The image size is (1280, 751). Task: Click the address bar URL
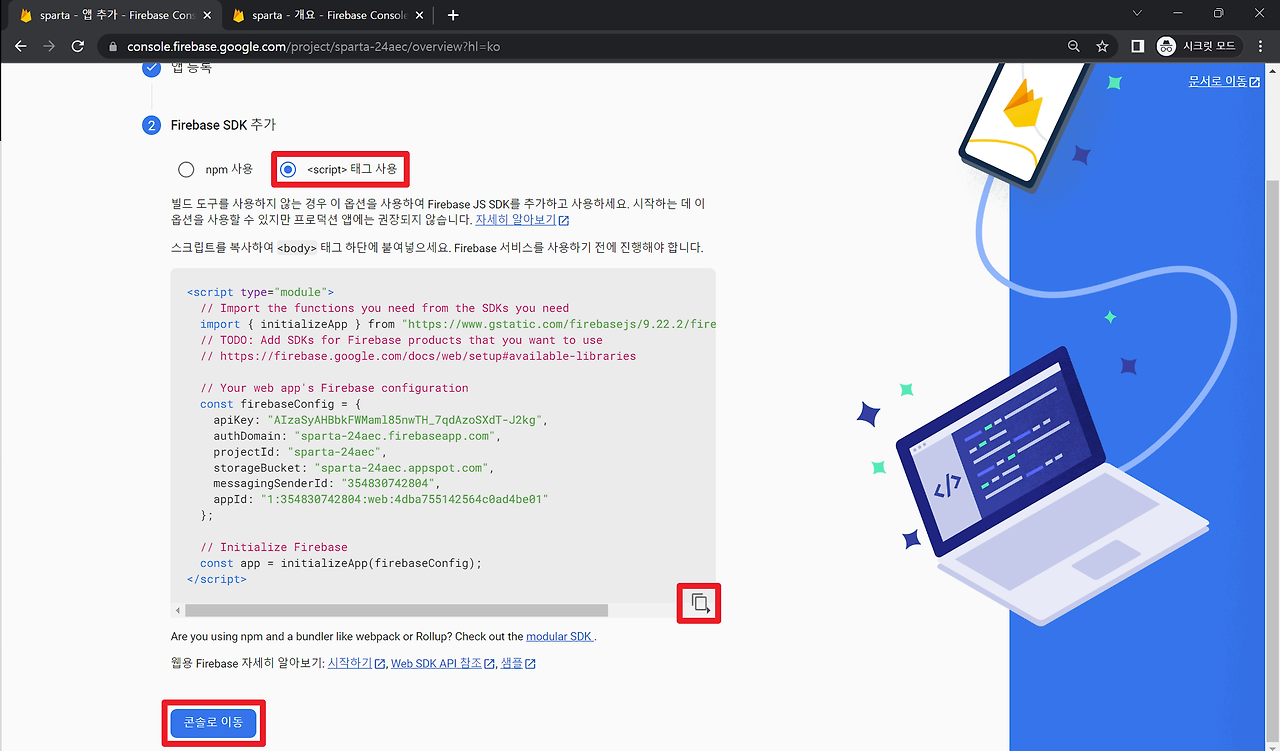click(x=313, y=47)
